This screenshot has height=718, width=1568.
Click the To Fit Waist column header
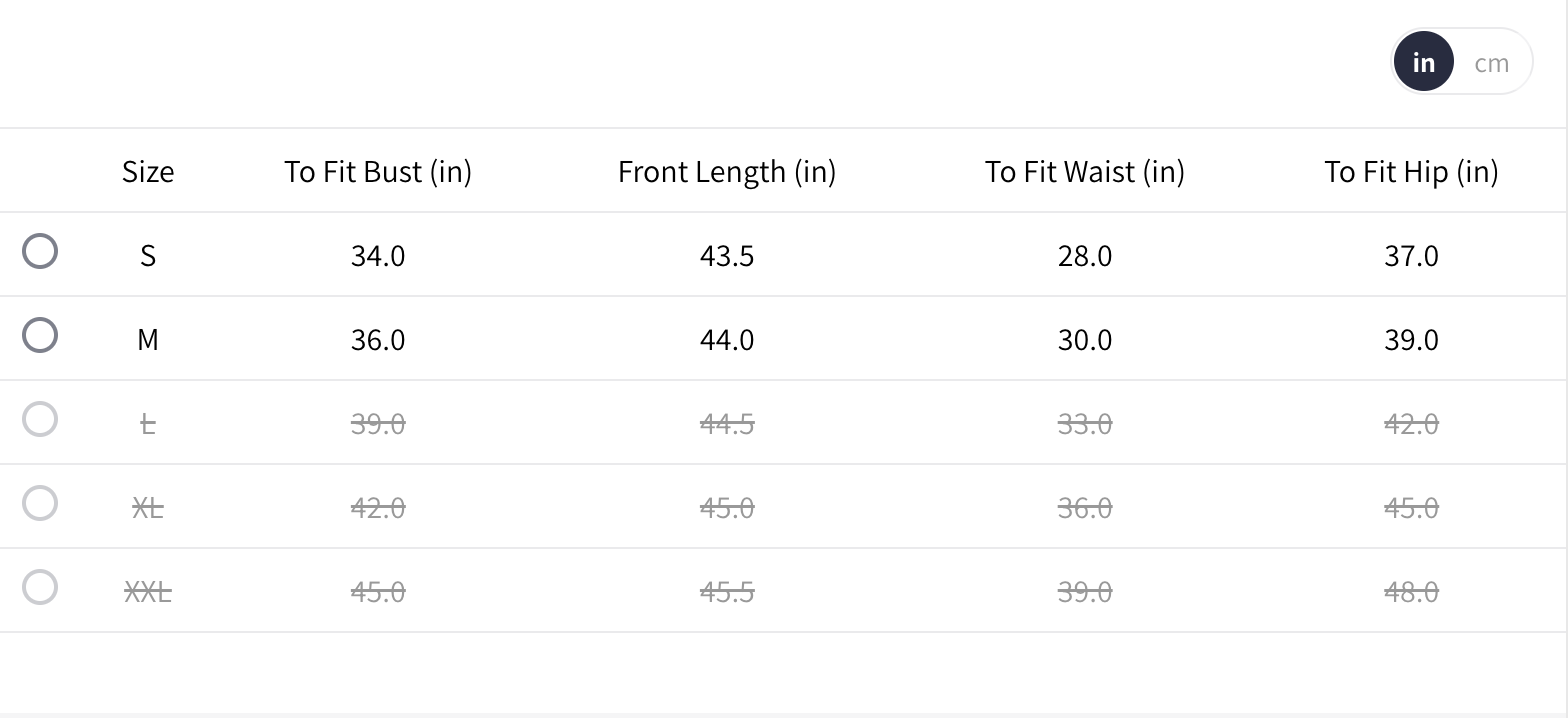[1085, 172]
